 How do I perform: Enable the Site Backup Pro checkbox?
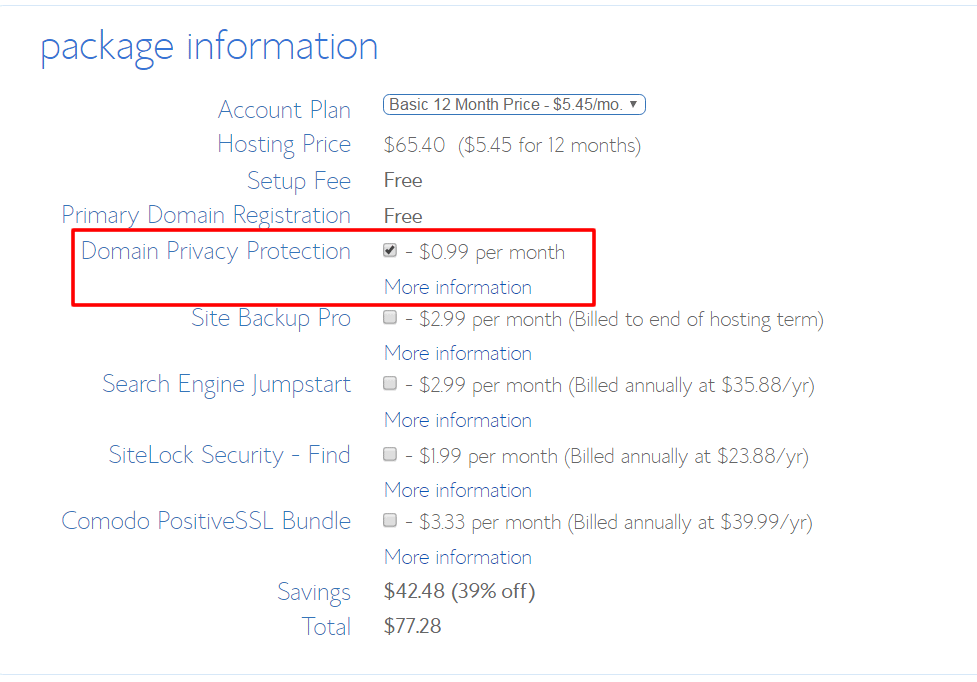tap(390, 318)
